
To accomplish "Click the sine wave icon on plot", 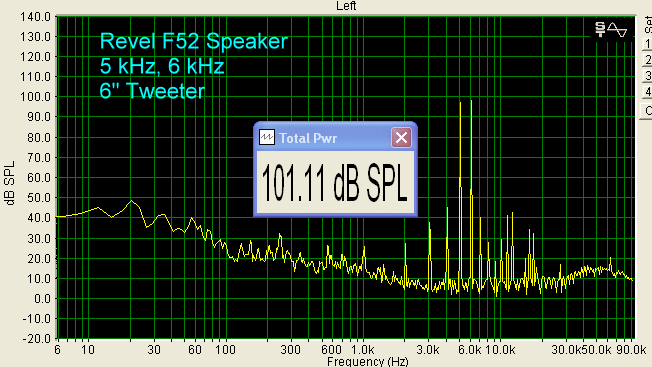I will (x=617, y=30).
